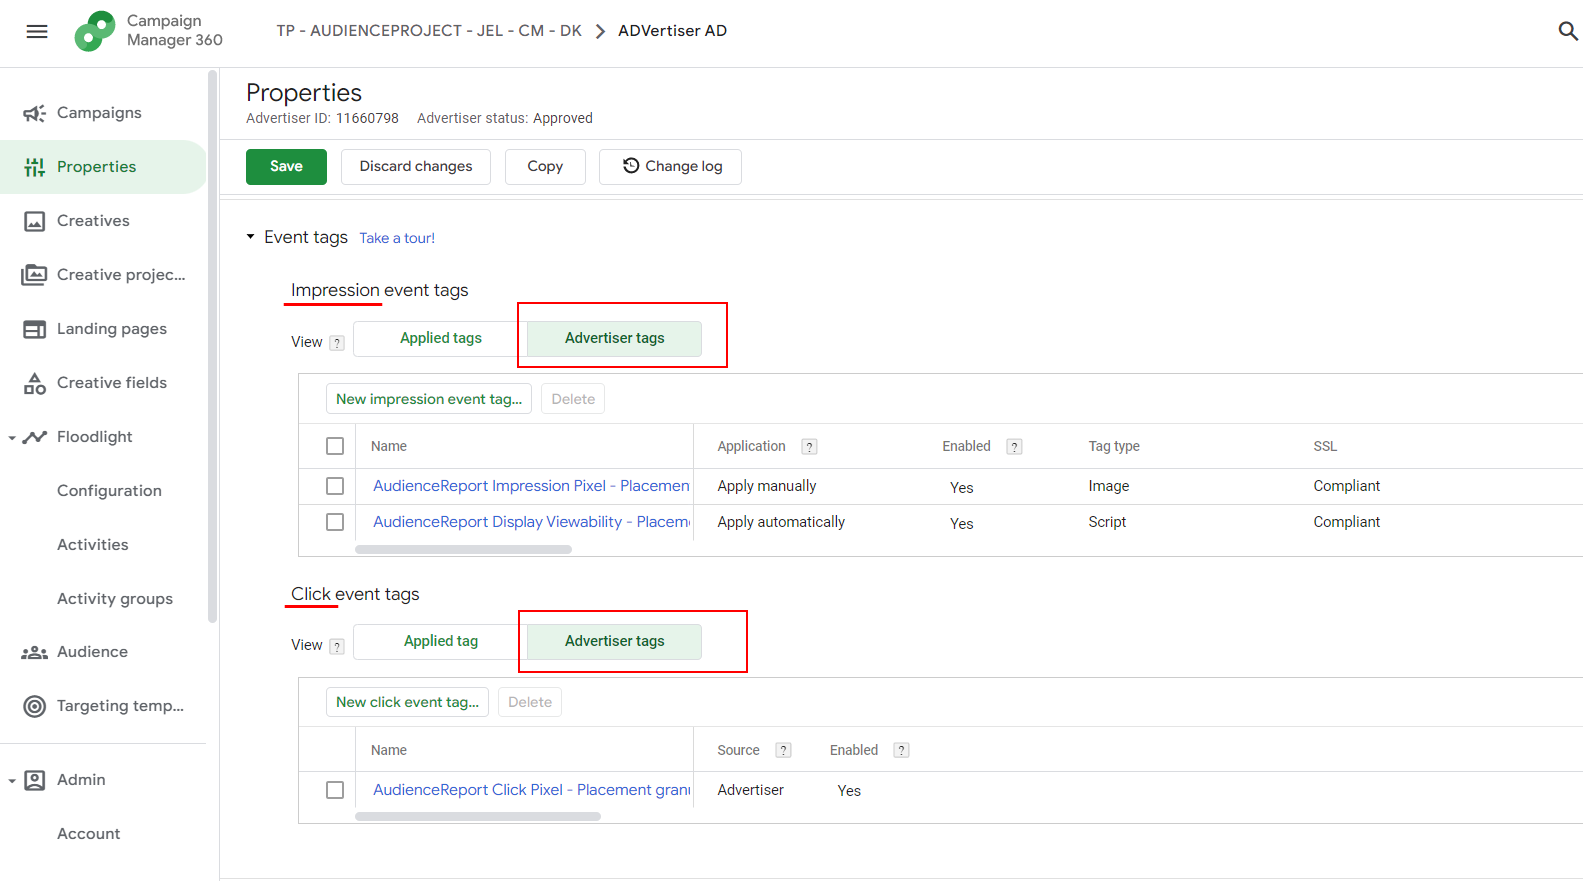Click the Tag type column header
The height and width of the screenshot is (881, 1583).
click(1114, 446)
